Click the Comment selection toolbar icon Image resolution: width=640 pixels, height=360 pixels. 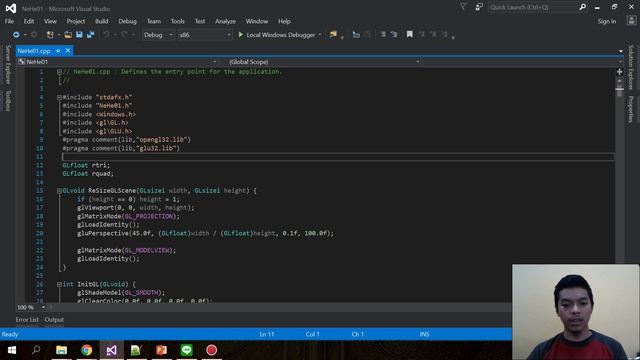[356, 35]
